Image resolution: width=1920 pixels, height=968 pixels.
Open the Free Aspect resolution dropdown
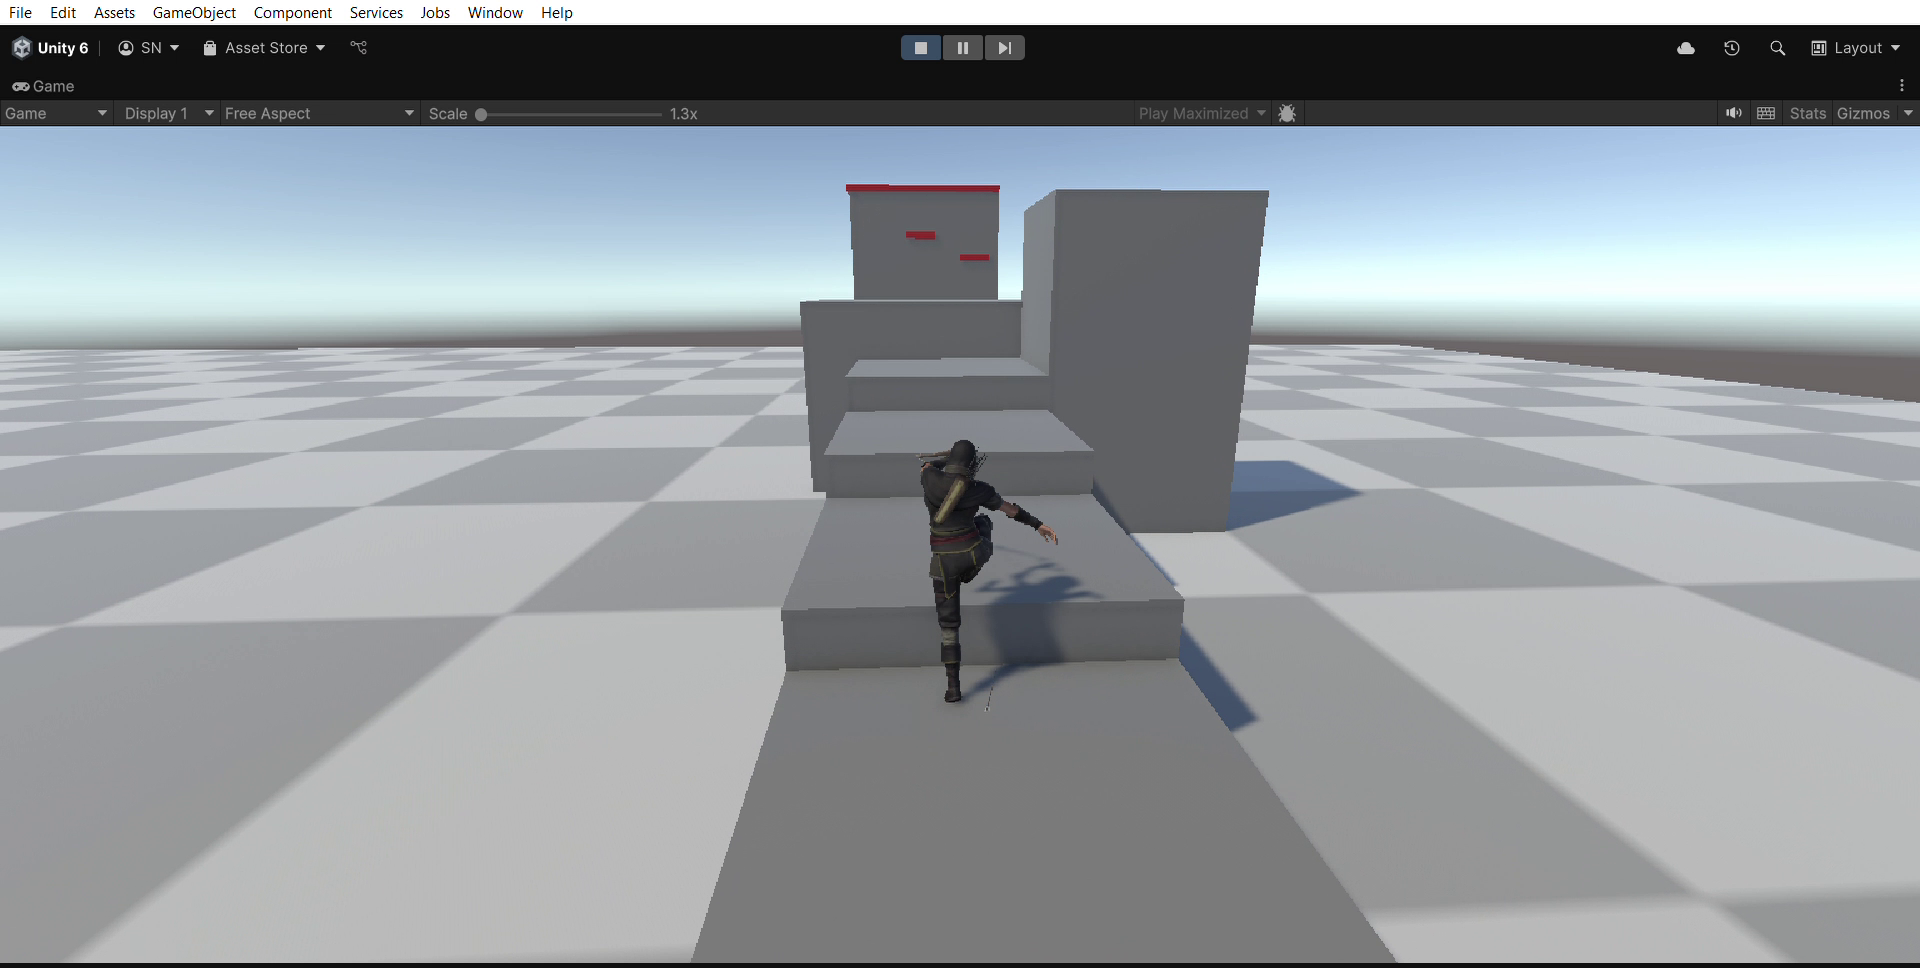(319, 113)
